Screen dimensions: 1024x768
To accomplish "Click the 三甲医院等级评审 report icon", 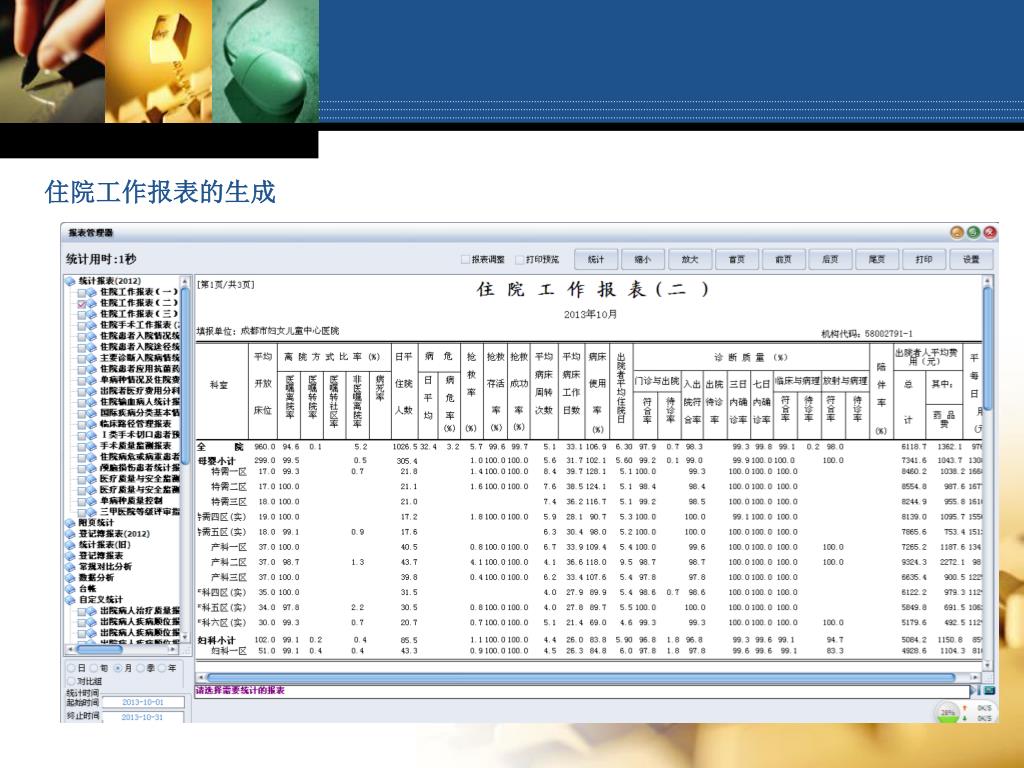I will click(x=92, y=512).
